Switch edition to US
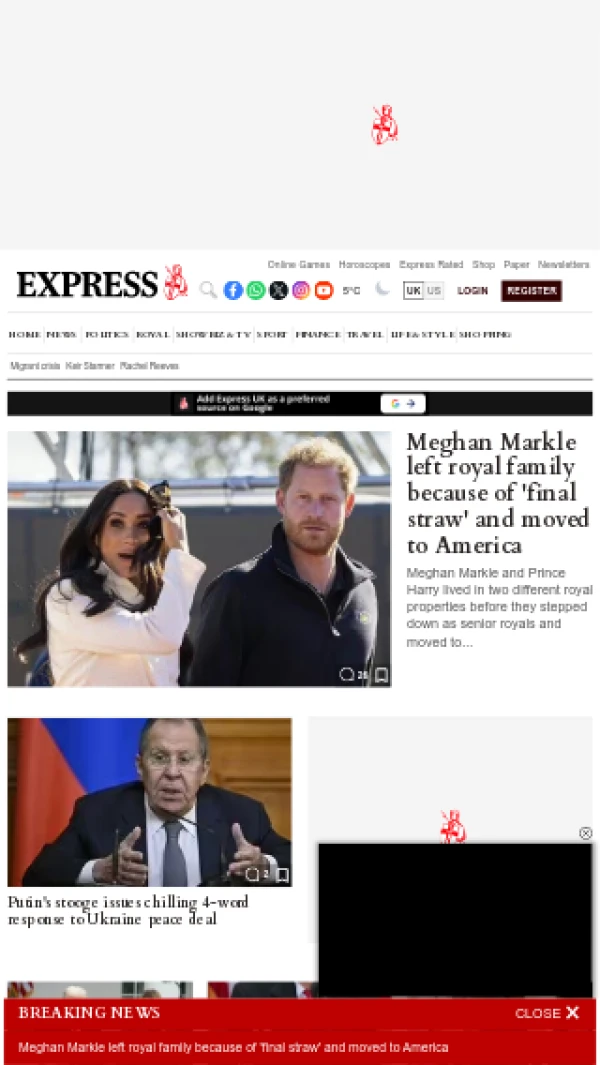The height and width of the screenshot is (1065, 600). pos(434,291)
